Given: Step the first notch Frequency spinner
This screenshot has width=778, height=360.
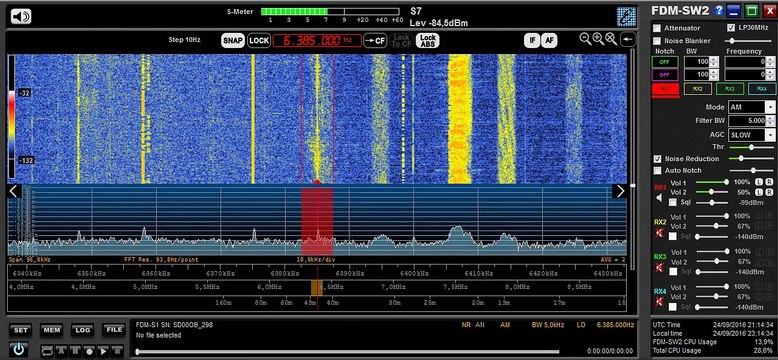Looking at the screenshot, I should point(770,62).
